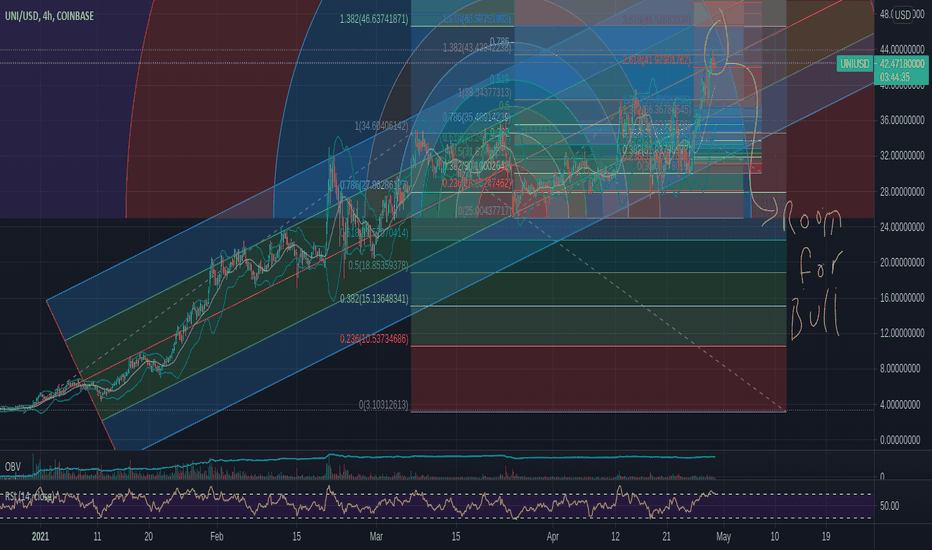Click the 12.00000000 price axis label
The height and width of the screenshot is (550, 932).
click(x=902, y=333)
